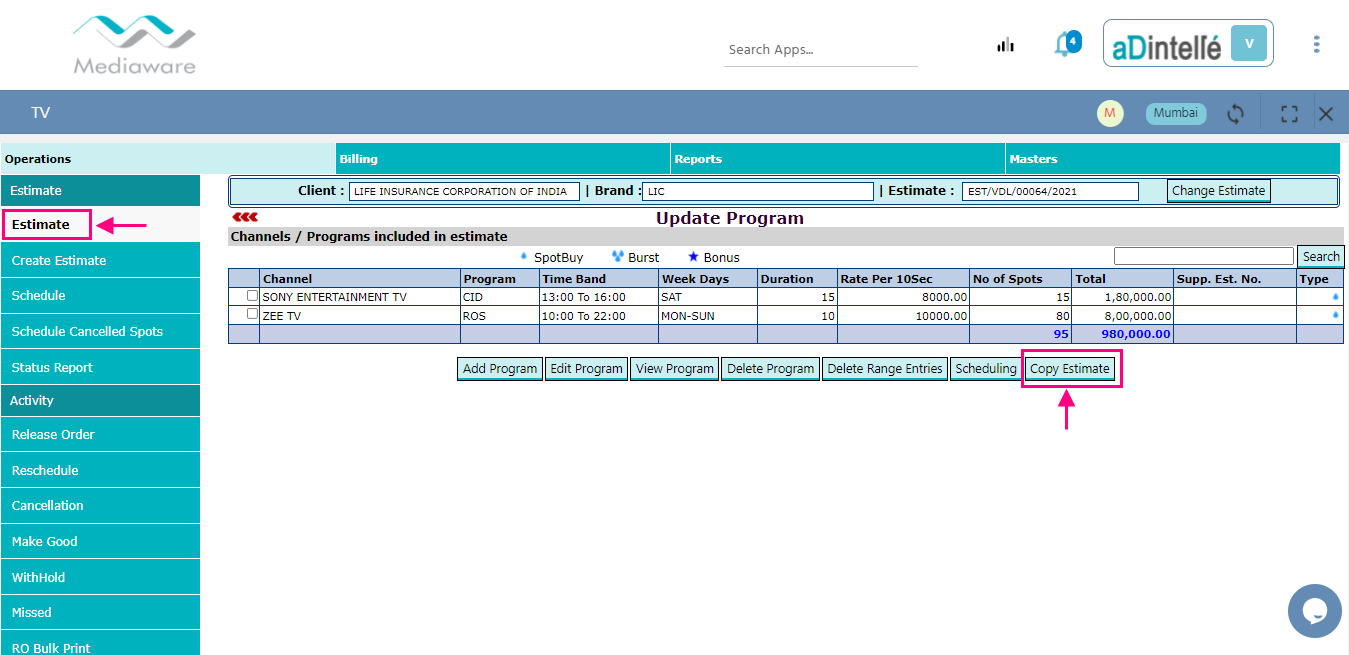Open the Operations tab
Viewport: 1349px width, 655px height.
168,159
